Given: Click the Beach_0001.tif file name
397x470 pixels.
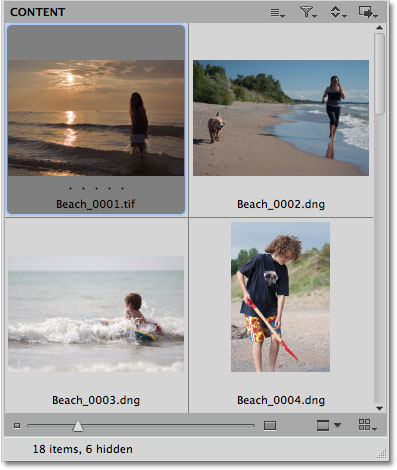Looking at the screenshot, I should [x=96, y=204].
